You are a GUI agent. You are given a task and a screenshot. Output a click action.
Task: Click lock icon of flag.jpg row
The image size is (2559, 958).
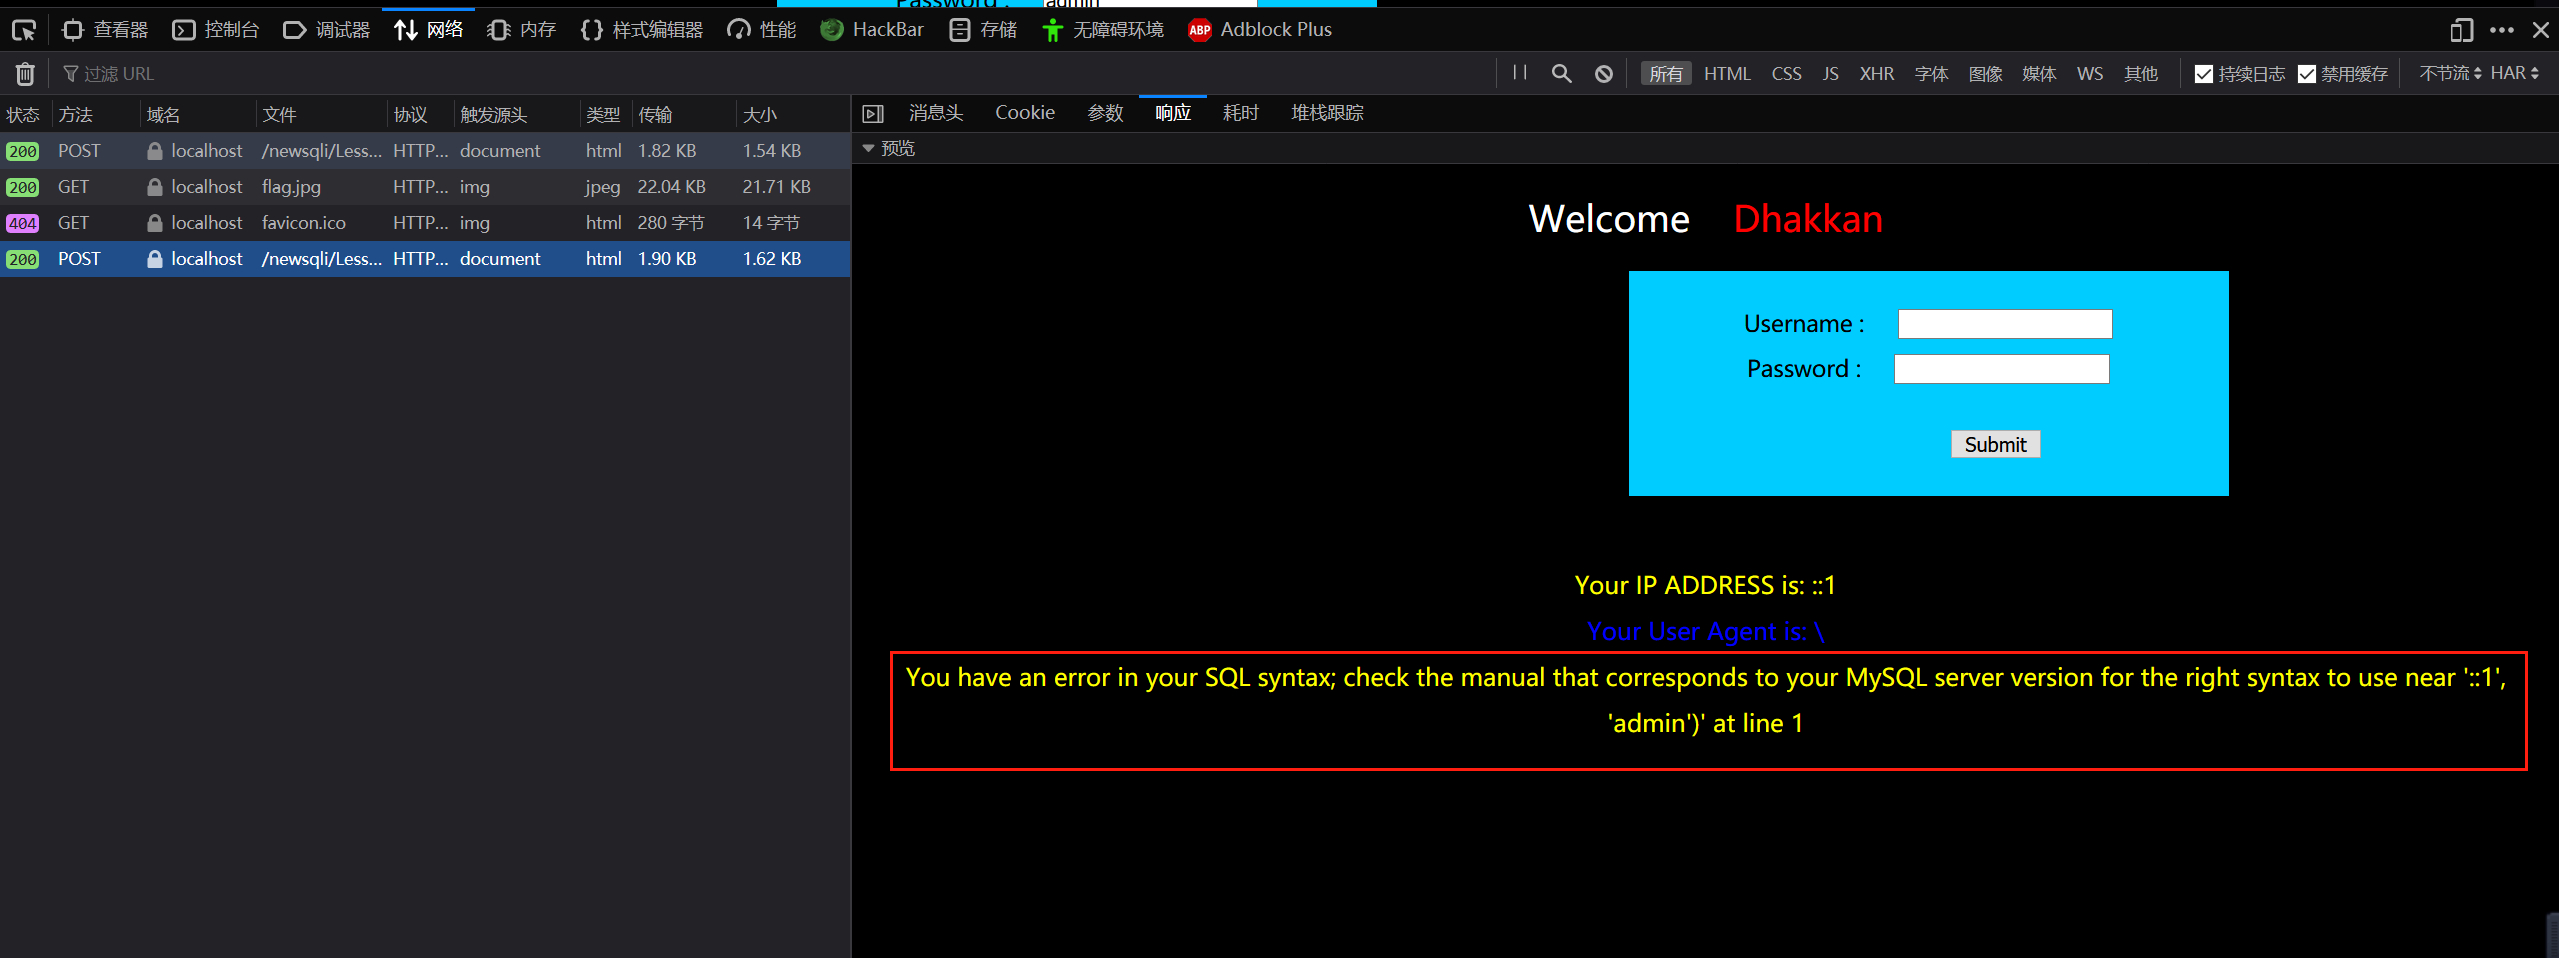[x=155, y=187]
